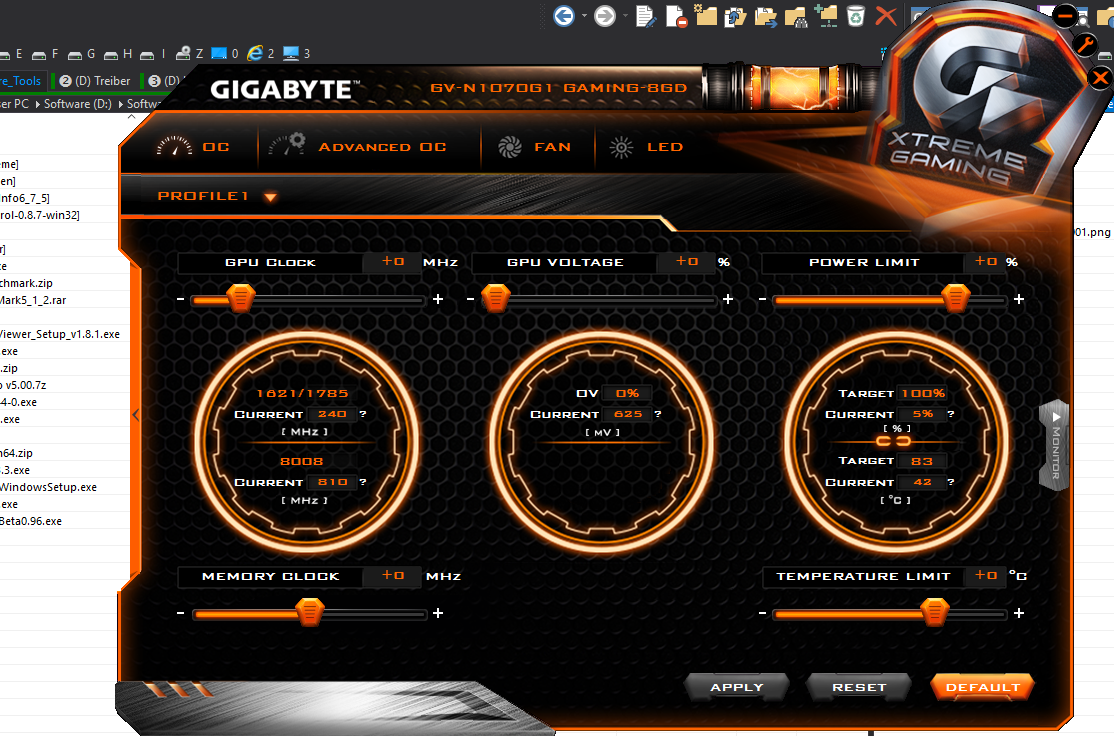This screenshot has width=1114, height=736.
Task: Open the Back history dropdown arrow
Action: [584, 16]
